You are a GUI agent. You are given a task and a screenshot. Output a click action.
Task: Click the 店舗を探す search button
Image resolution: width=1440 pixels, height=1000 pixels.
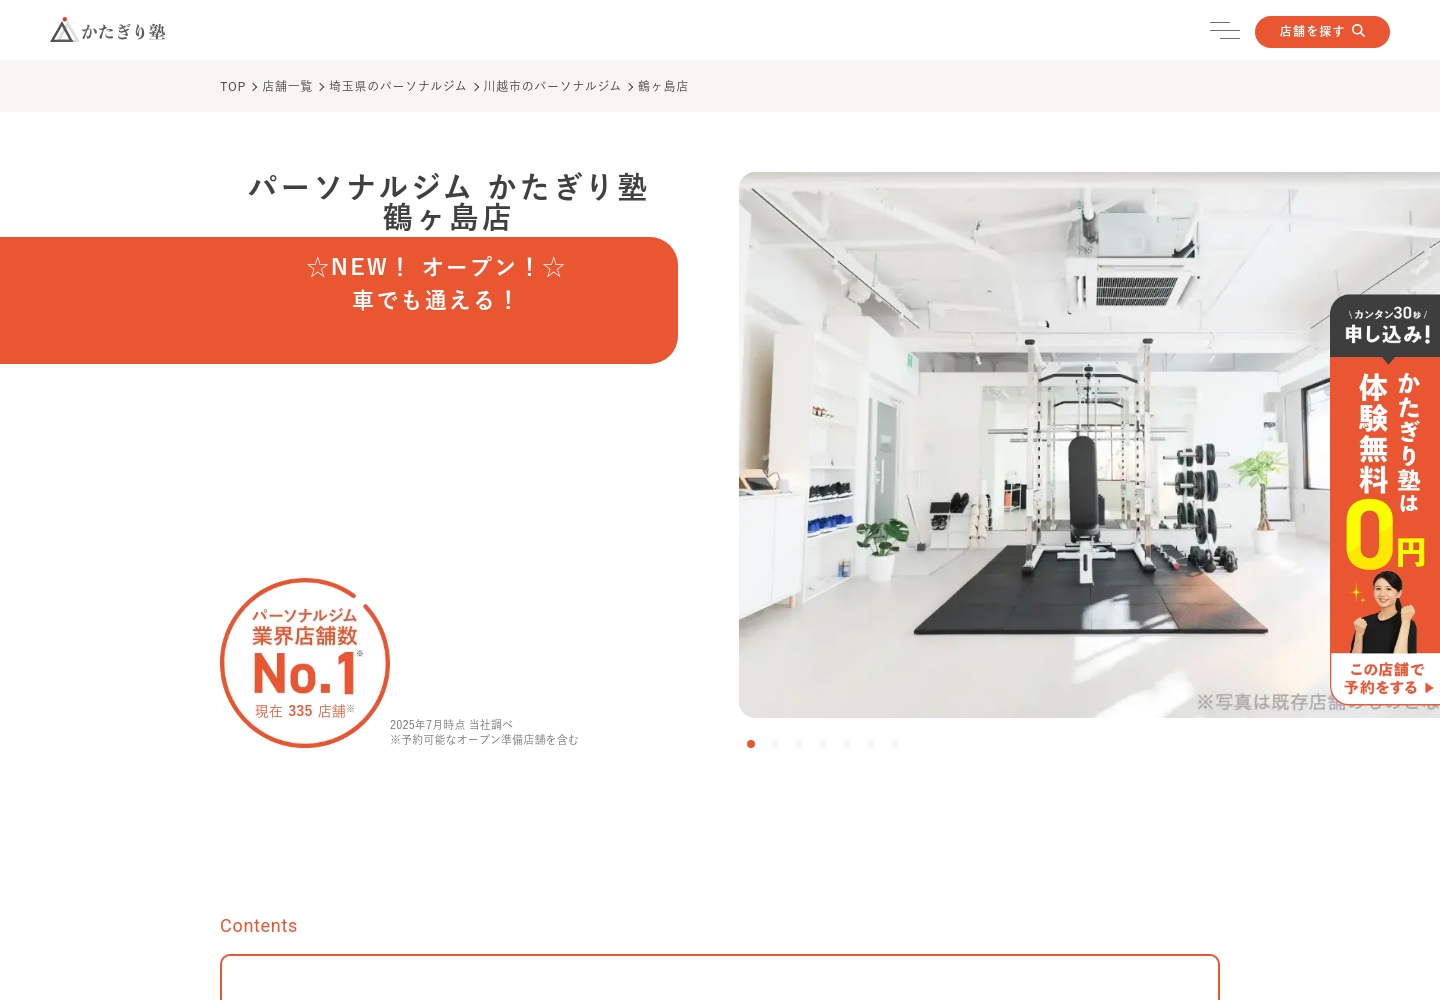(x=1322, y=32)
